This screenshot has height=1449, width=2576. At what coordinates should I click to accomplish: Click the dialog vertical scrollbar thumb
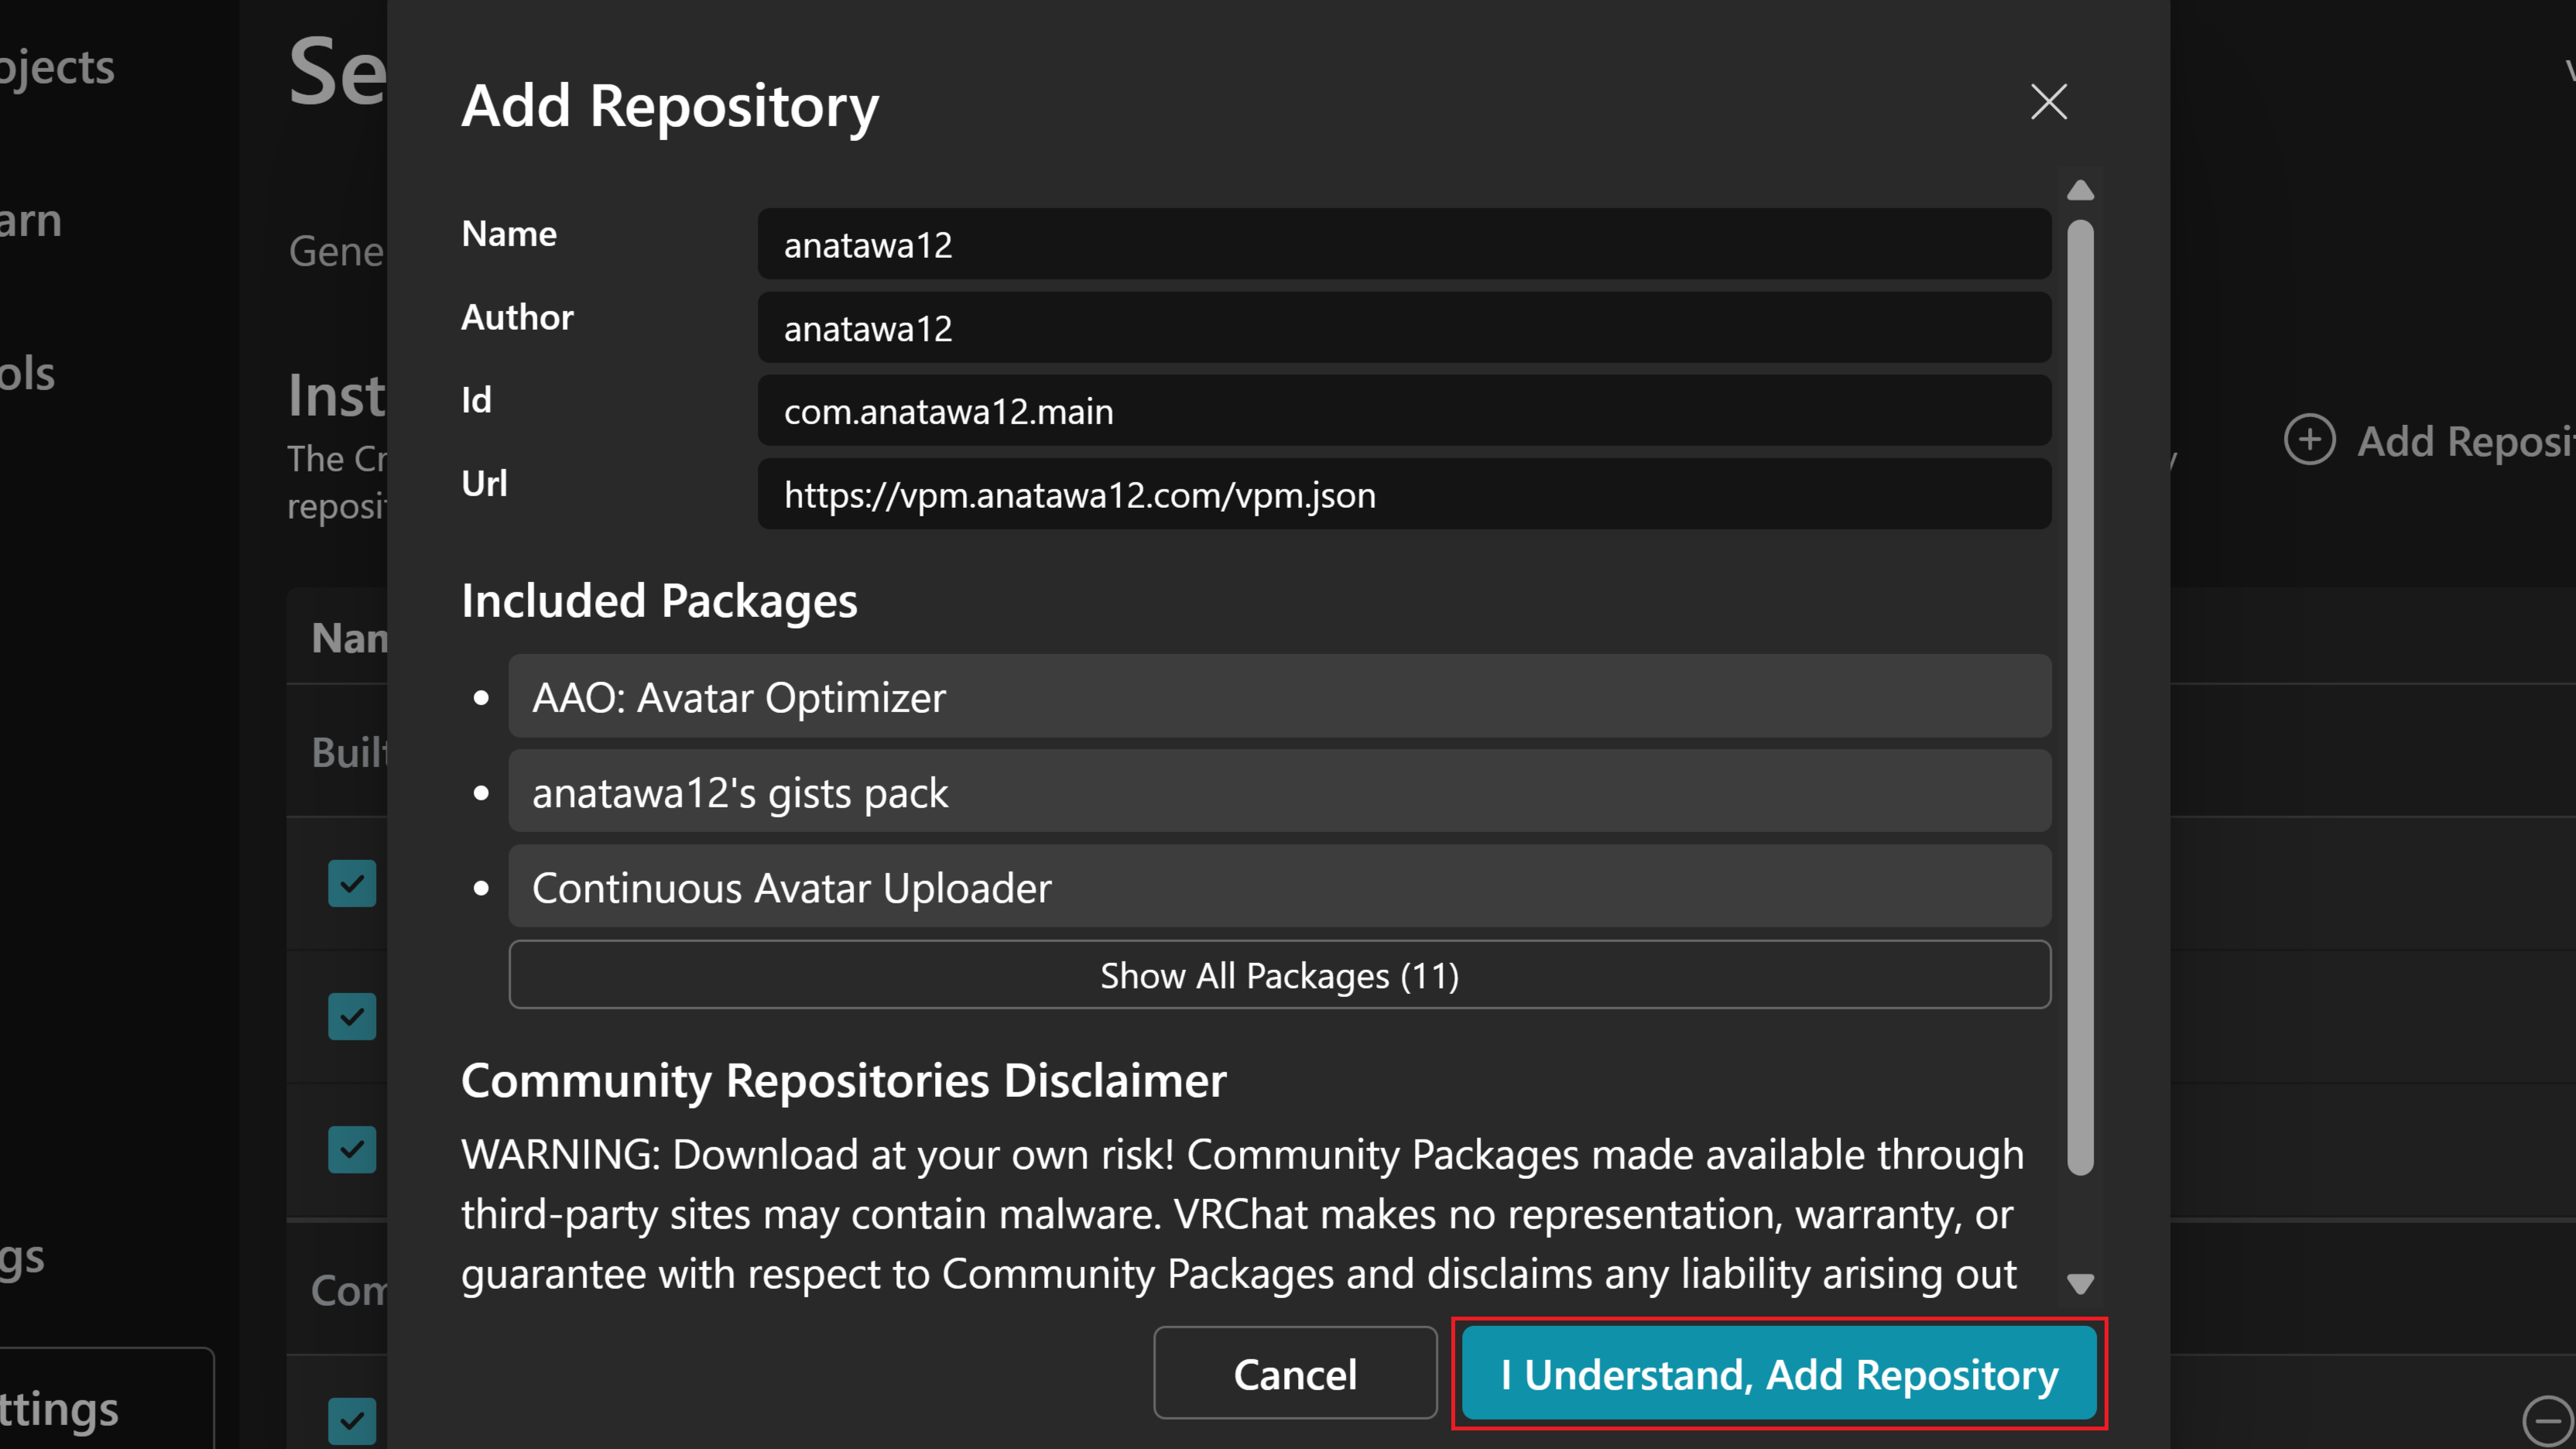(2080, 697)
